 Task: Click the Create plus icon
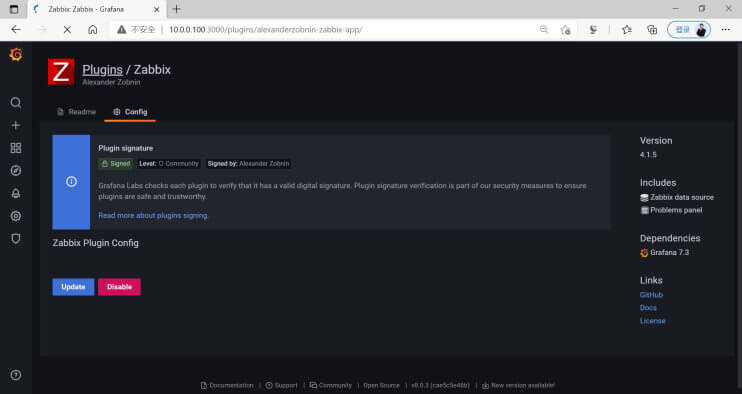click(x=16, y=125)
